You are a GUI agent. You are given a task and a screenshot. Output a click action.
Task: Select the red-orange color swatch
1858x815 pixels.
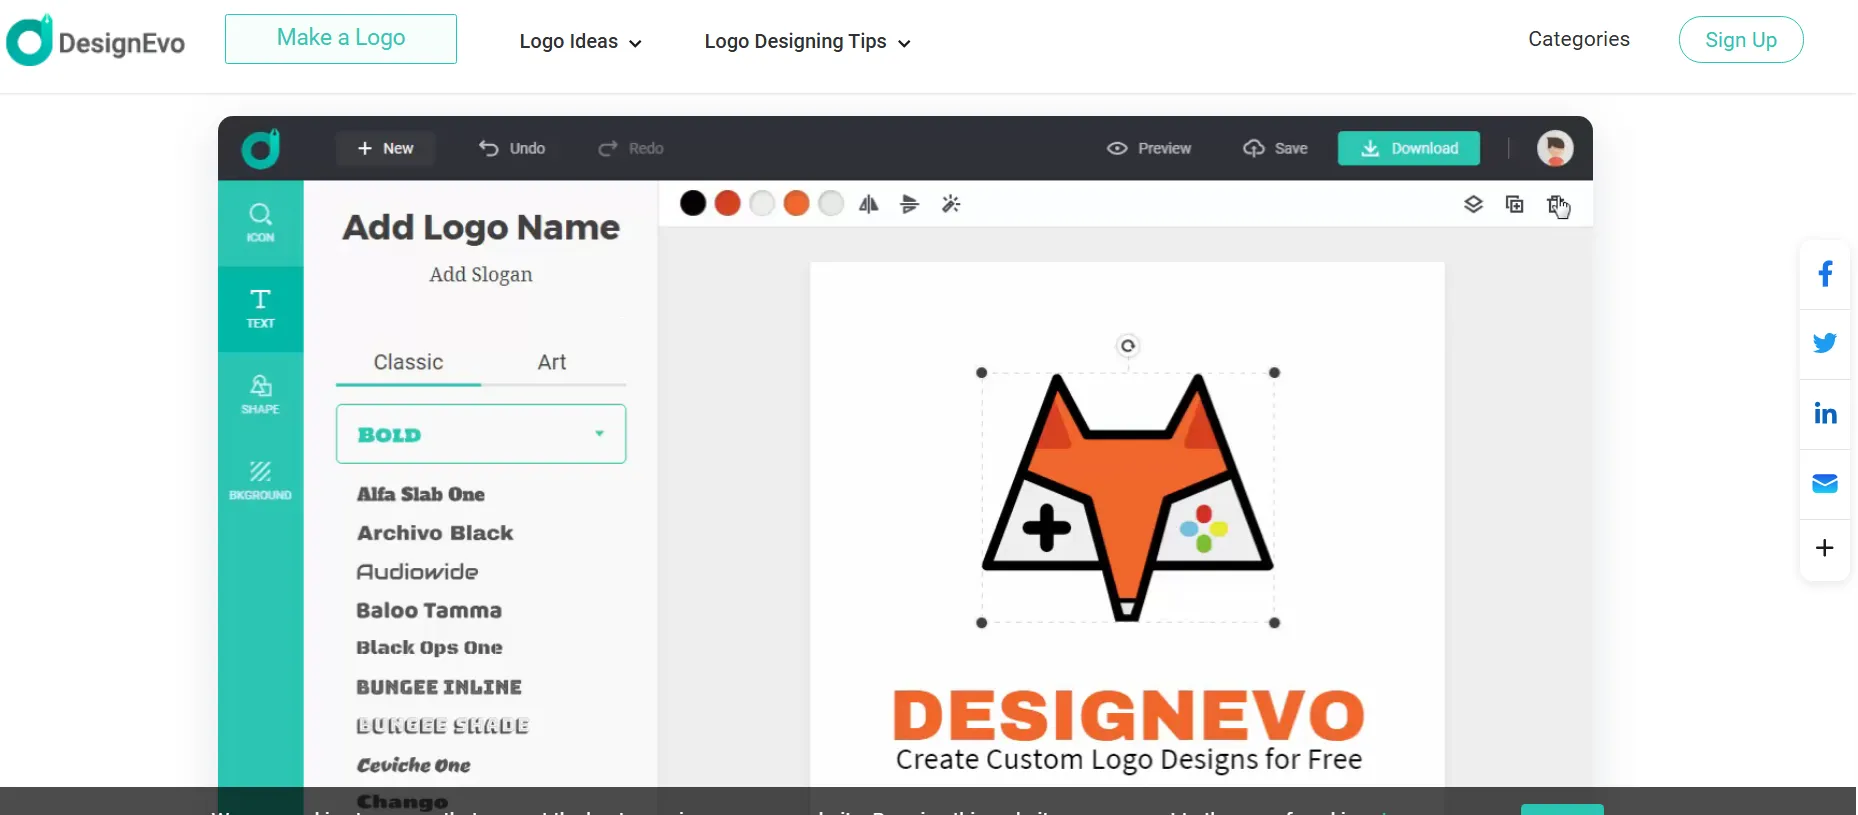(728, 204)
